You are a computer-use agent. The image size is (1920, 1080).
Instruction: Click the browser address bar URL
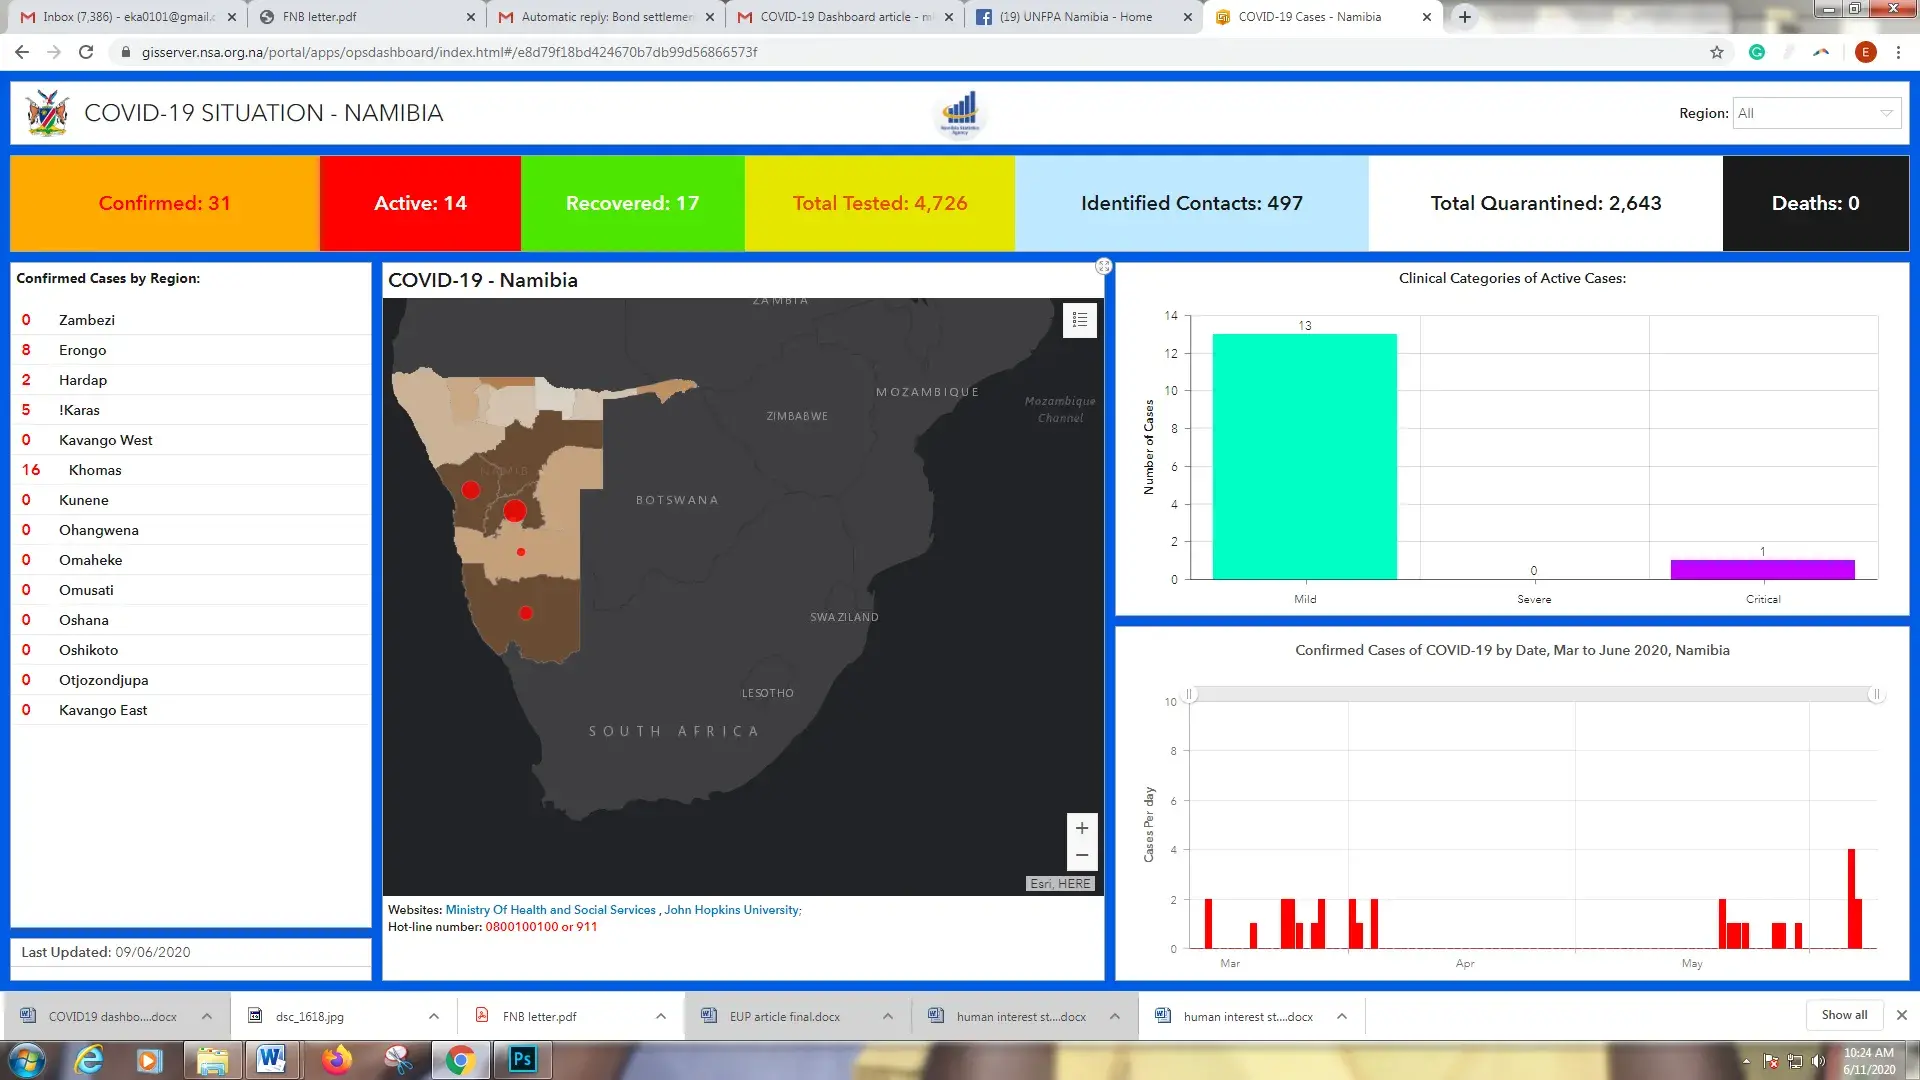point(449,52)
